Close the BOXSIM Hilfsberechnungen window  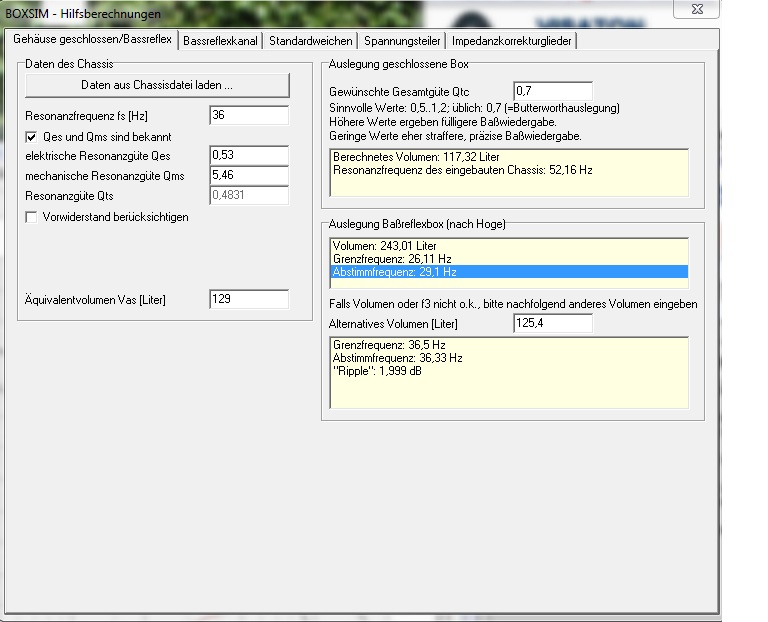tap(696, 9)
